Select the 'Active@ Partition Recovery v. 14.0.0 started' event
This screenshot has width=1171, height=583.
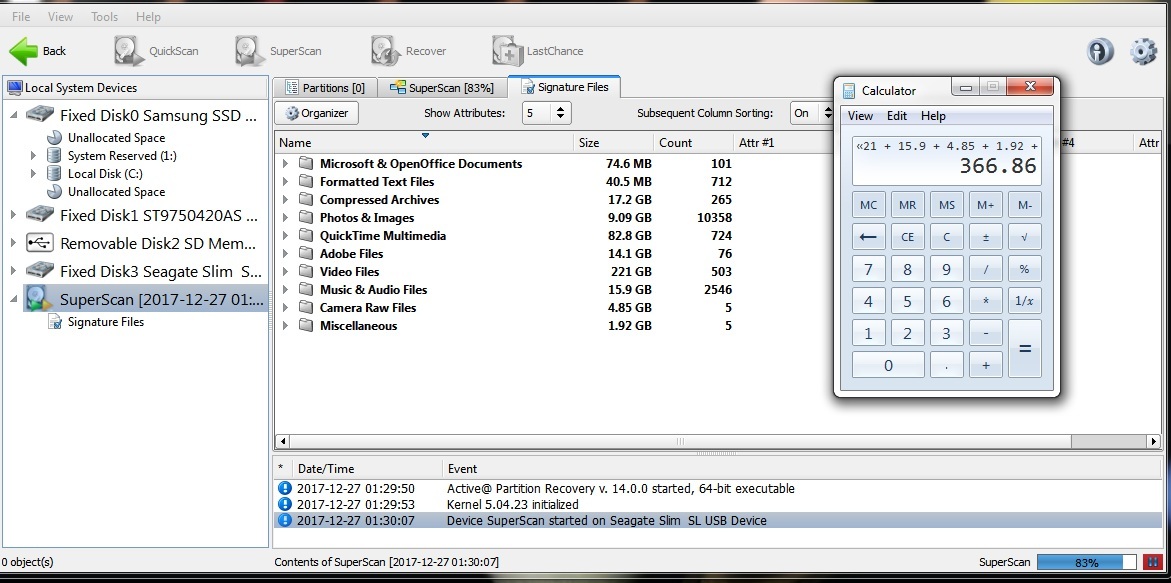point(718,488)
